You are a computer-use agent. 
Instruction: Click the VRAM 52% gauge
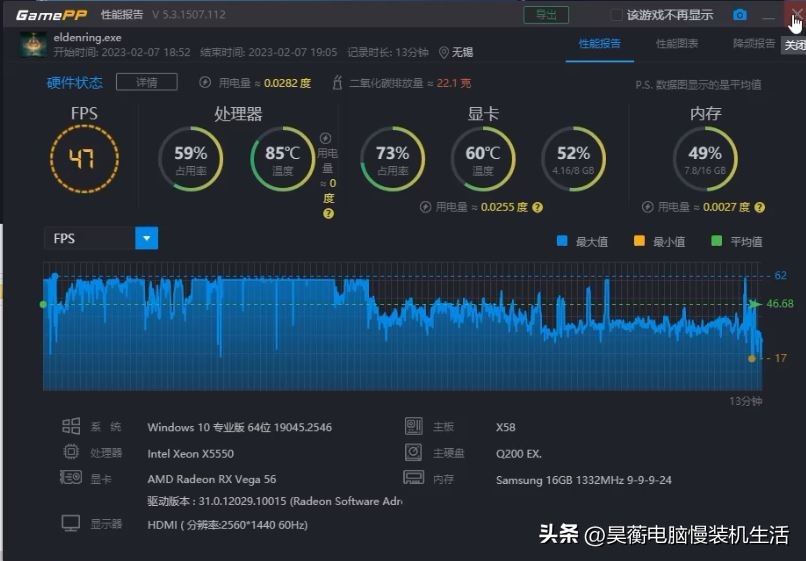[573, 159]
